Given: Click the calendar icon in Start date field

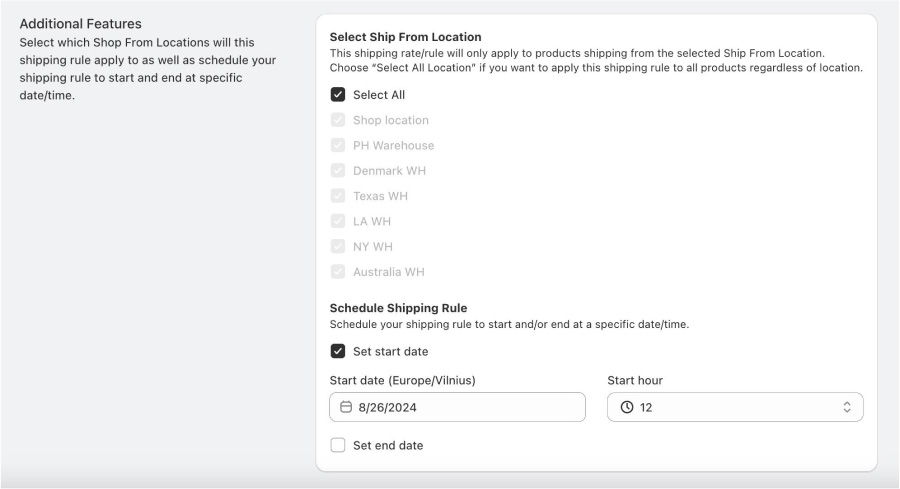Looking at the screenshot, I should (x=346, y=407).
